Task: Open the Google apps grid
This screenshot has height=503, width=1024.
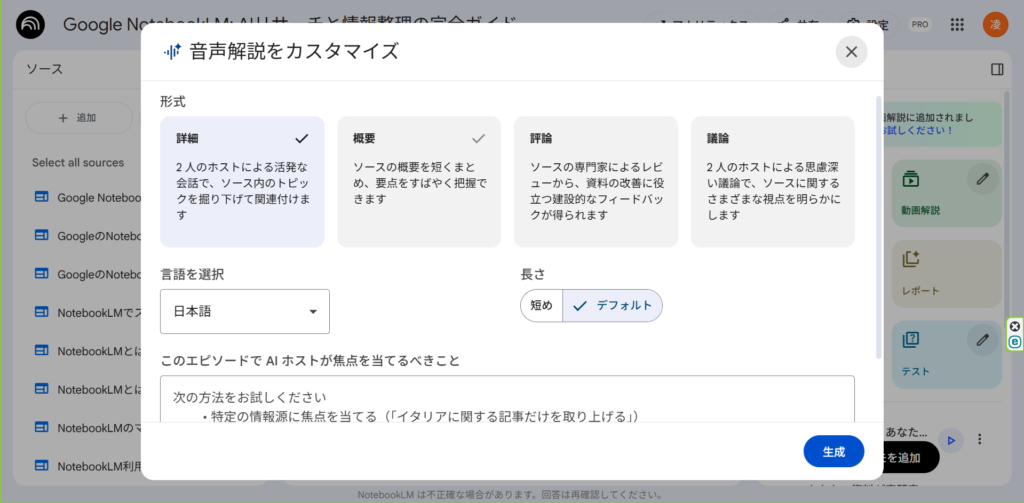Action: [x=957, y=25]
